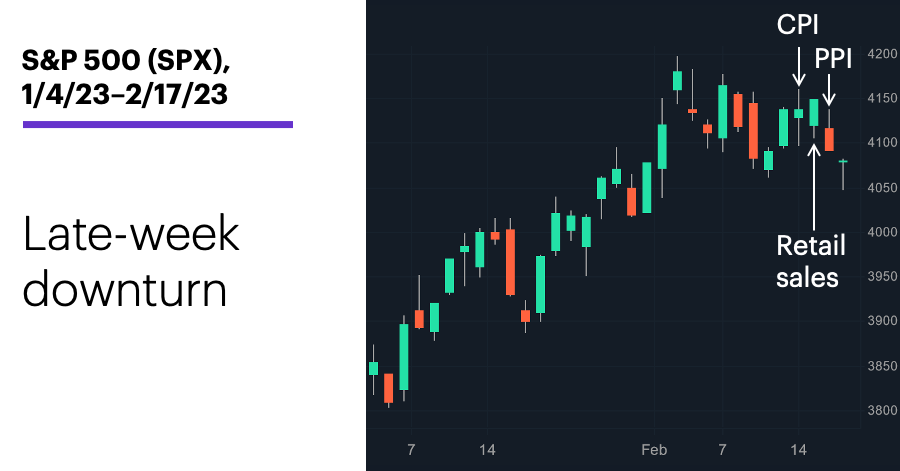900x471 pixels.
Task: Click the purple underline bar
Action: coord(158,124)
